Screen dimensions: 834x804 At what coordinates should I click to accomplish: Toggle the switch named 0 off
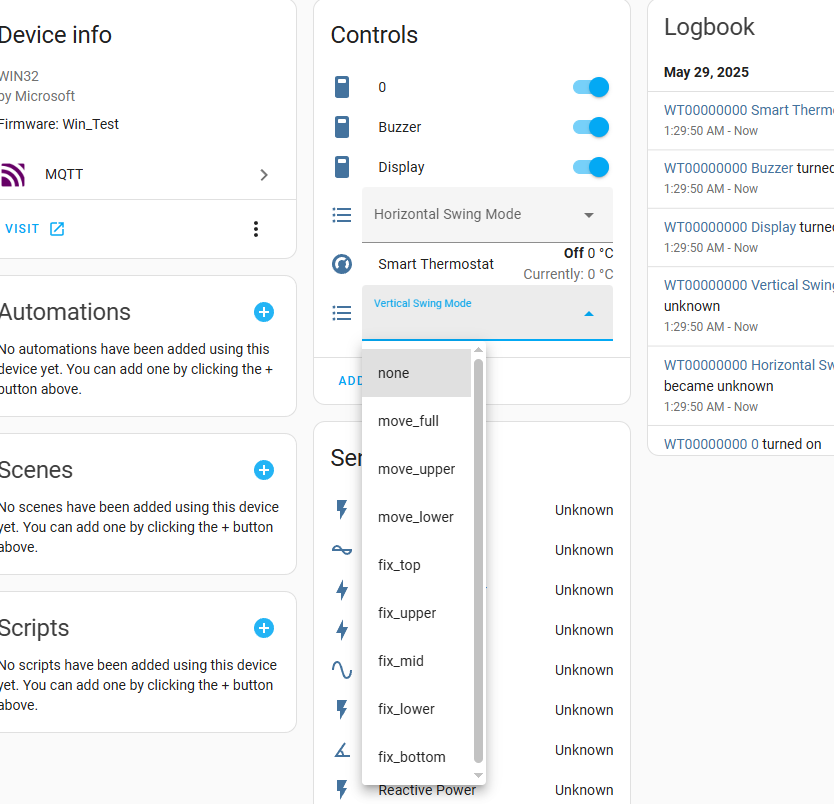(590, 87)
